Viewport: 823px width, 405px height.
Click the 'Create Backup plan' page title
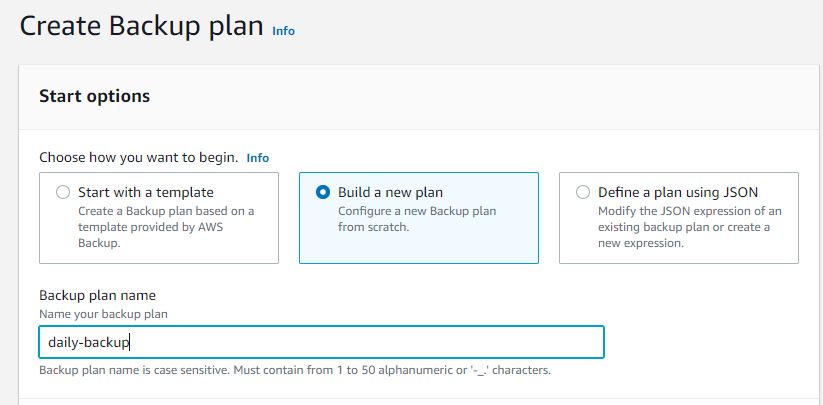[142, 27]
